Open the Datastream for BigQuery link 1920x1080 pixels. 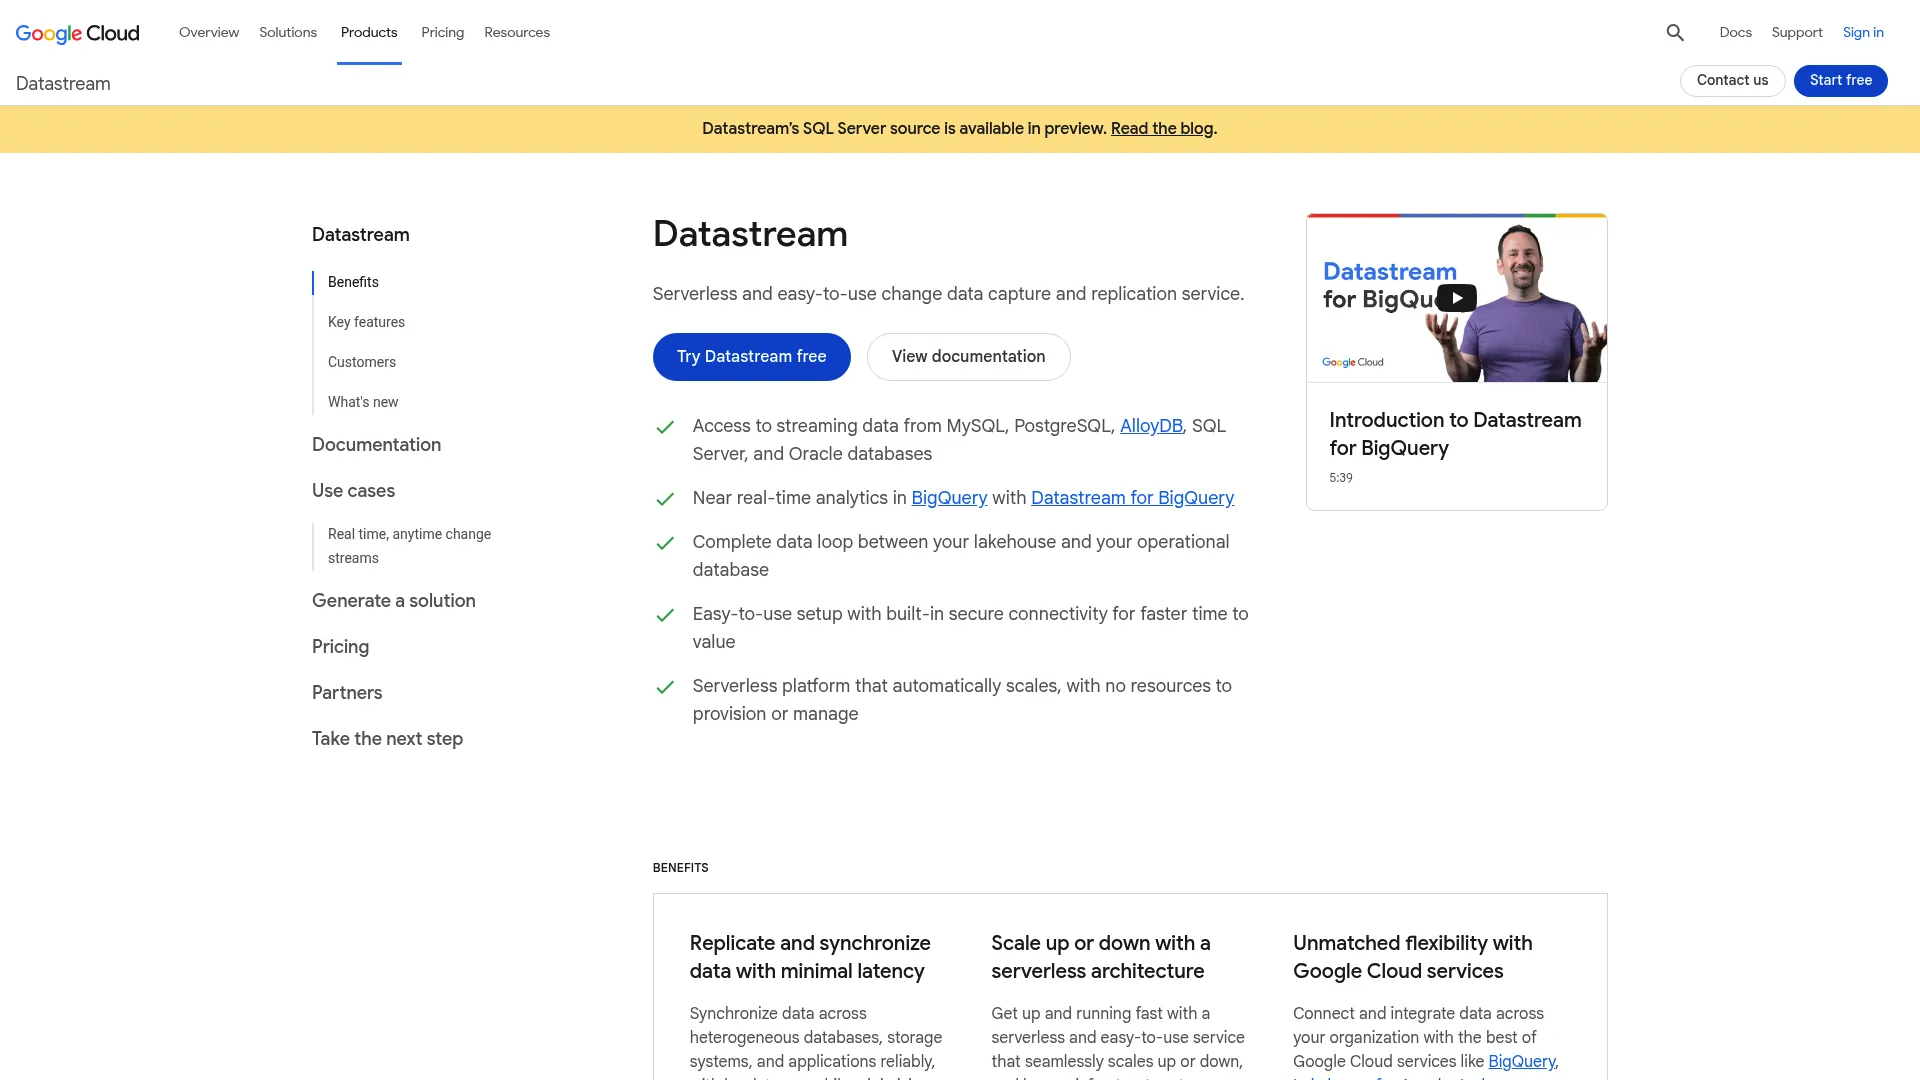(1132, 498)
